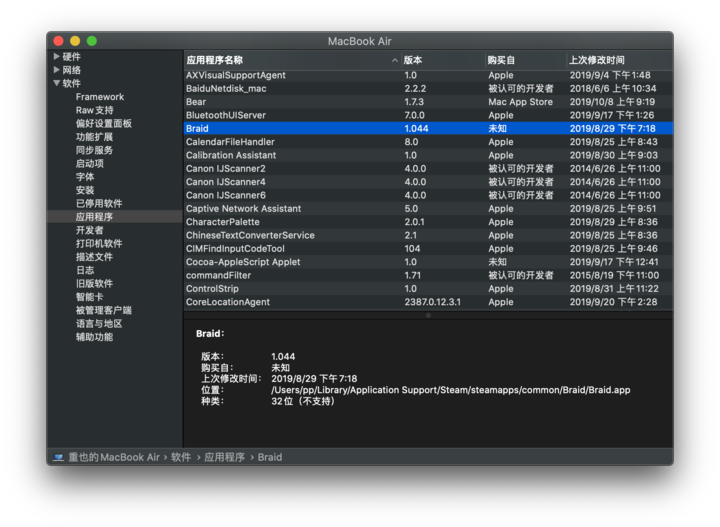Select Raw 支持 in the sidebar
720x527 pixels.
click(x=94, y=110)
